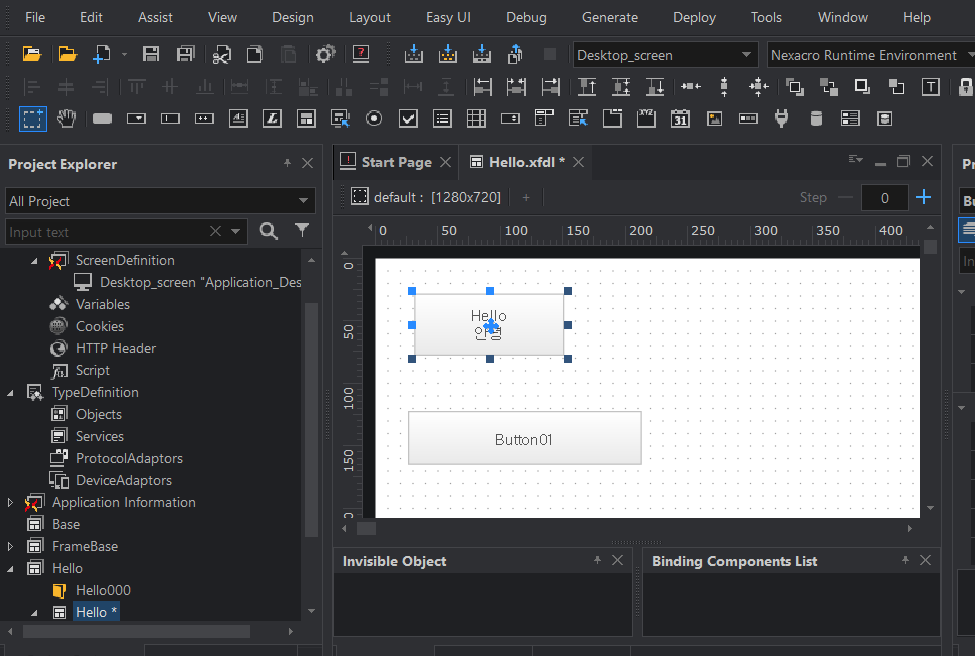Select the ImageViewer component tool
The width and height of the screenshot is (975, 656).
click(x=714, y=118)
